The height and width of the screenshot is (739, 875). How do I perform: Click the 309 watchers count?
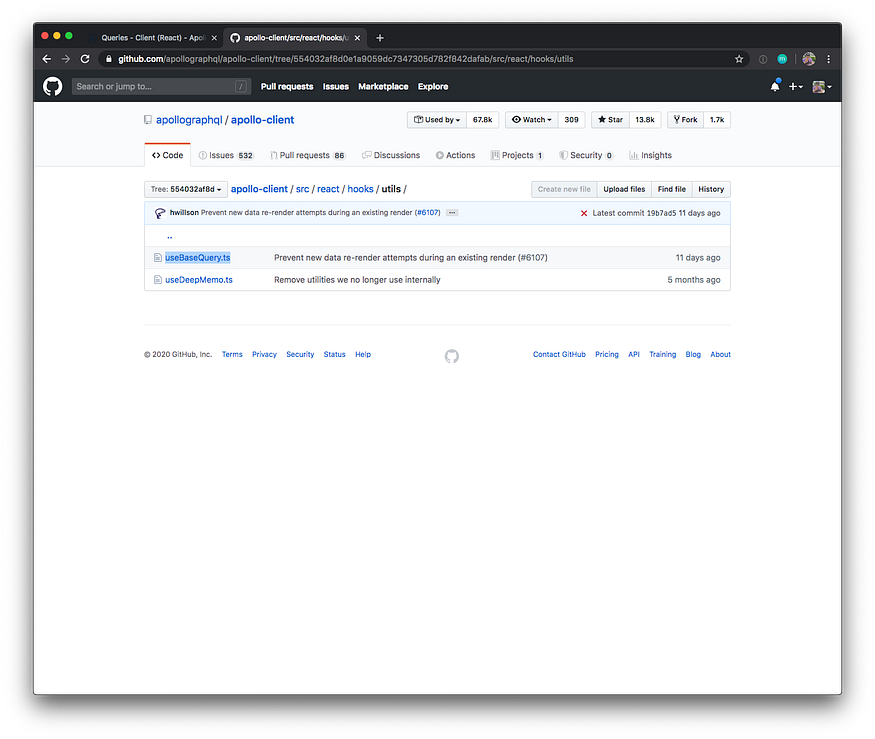click(571, 119)
